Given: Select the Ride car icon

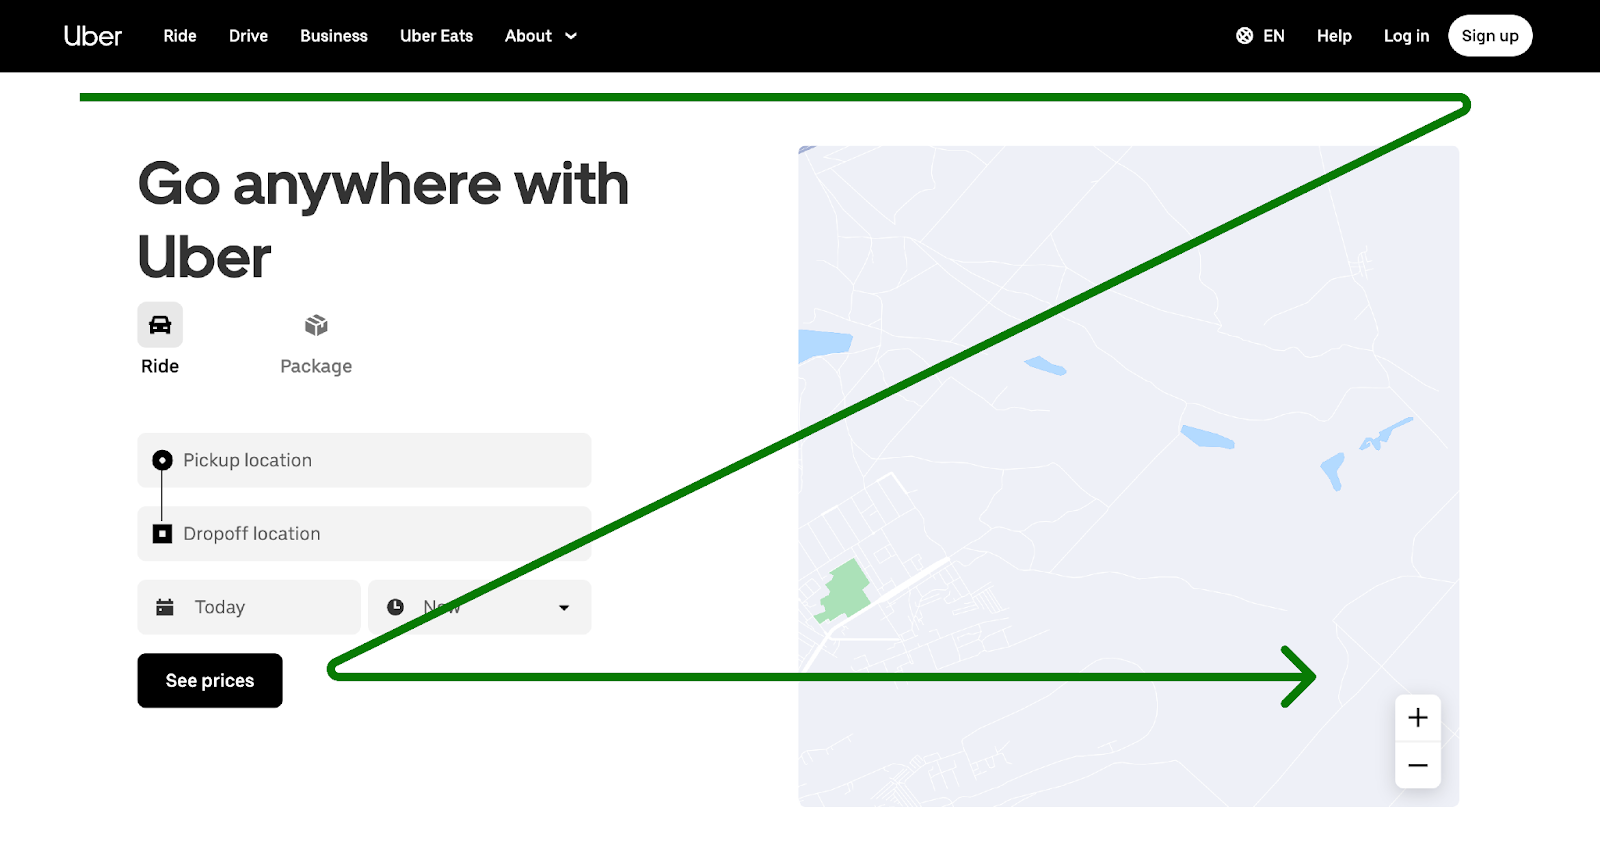Looking at the screenshot, I should 160,325.
